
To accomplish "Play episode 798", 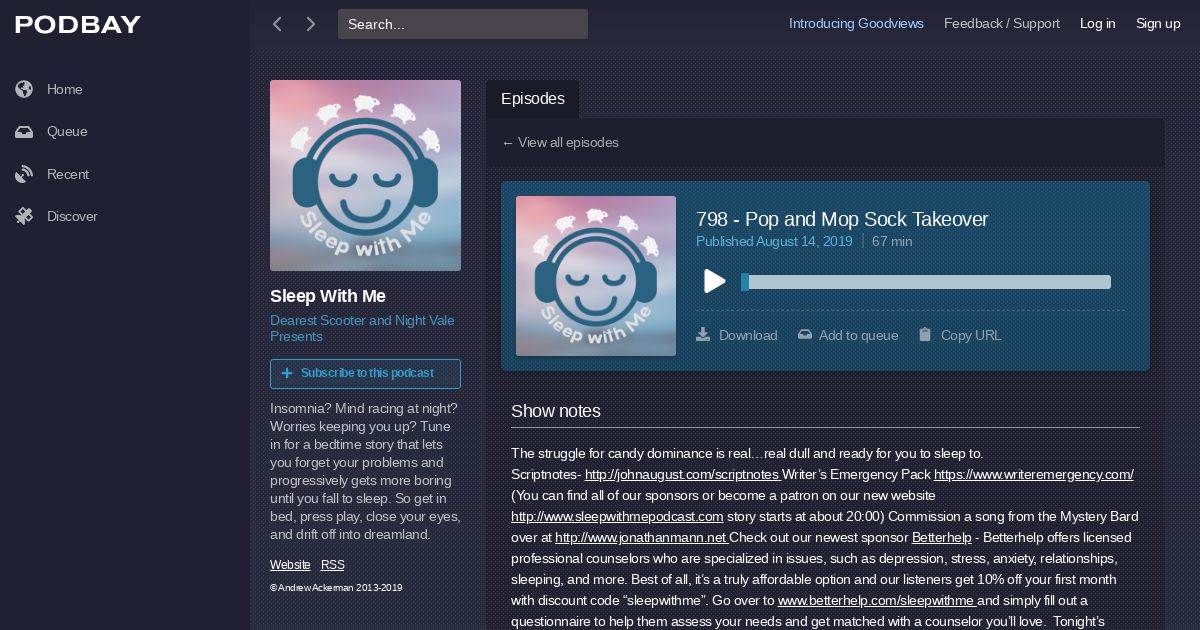I will [x=714, y=282].
